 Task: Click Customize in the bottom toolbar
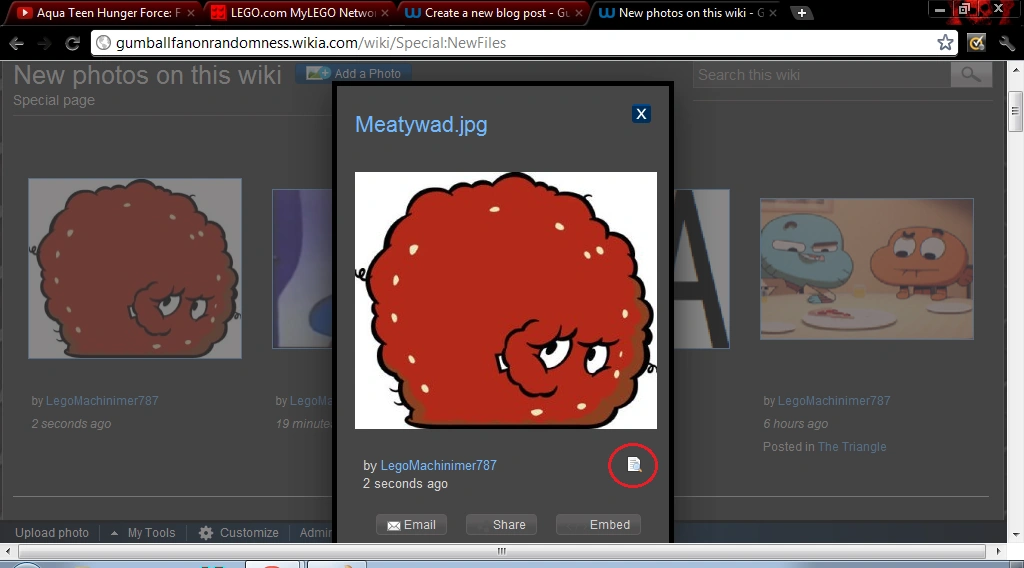pos(249,533)
